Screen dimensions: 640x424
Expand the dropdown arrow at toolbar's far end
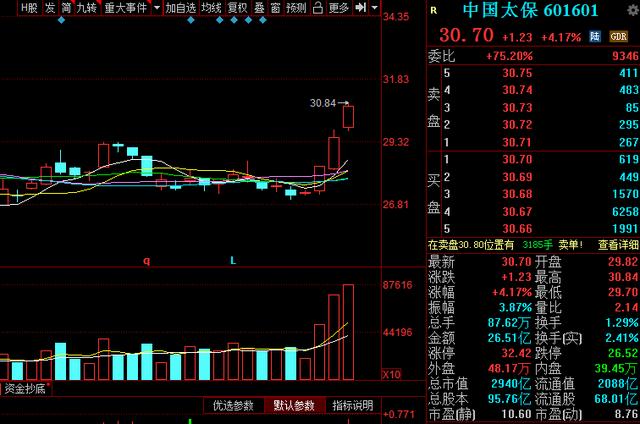click(374, 8)
